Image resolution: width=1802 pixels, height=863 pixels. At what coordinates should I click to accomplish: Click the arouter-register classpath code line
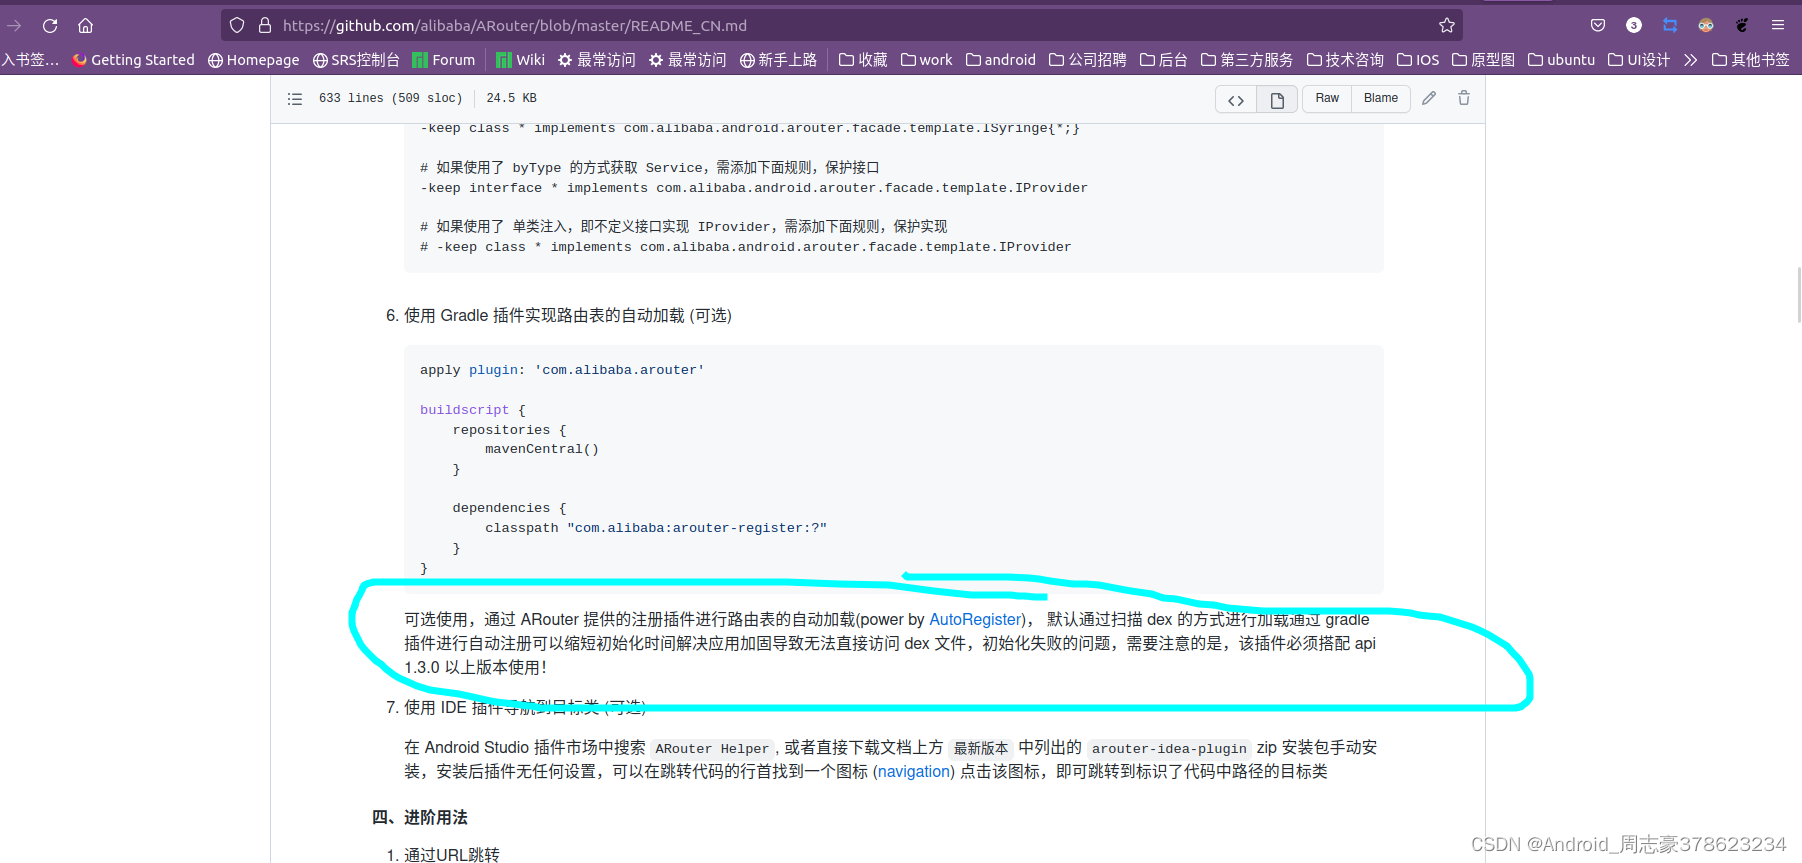[656, 528]
